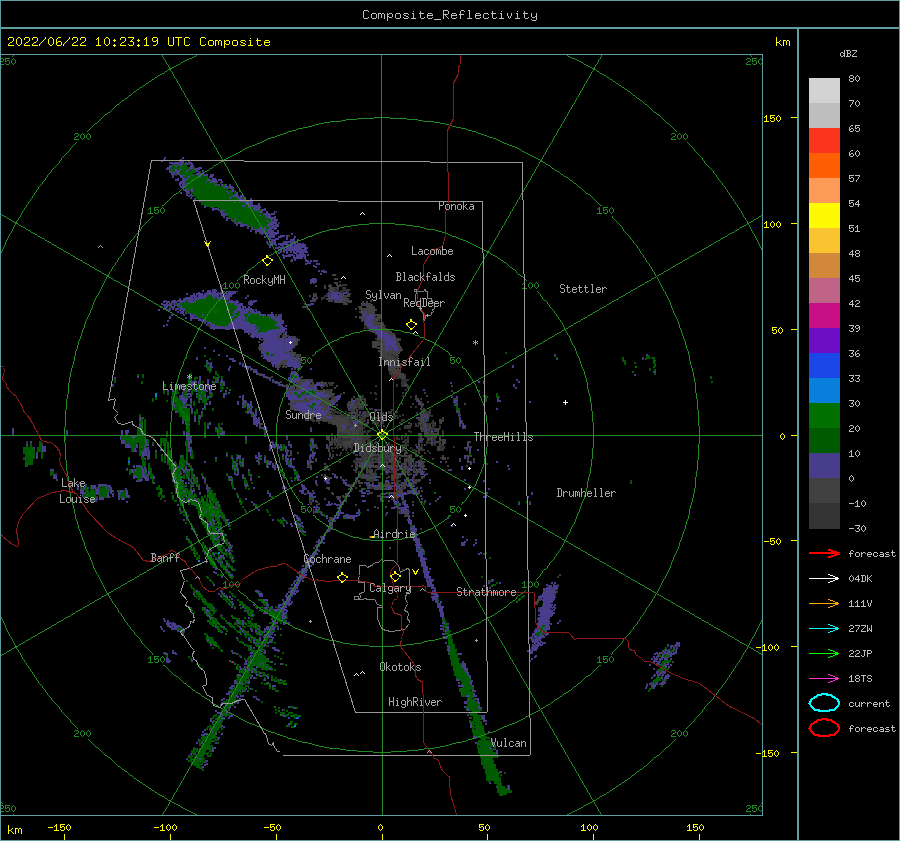Screen dimensions: 900x841
Task: Click the red swatch in dBZ legend
Action: point(824,141)
